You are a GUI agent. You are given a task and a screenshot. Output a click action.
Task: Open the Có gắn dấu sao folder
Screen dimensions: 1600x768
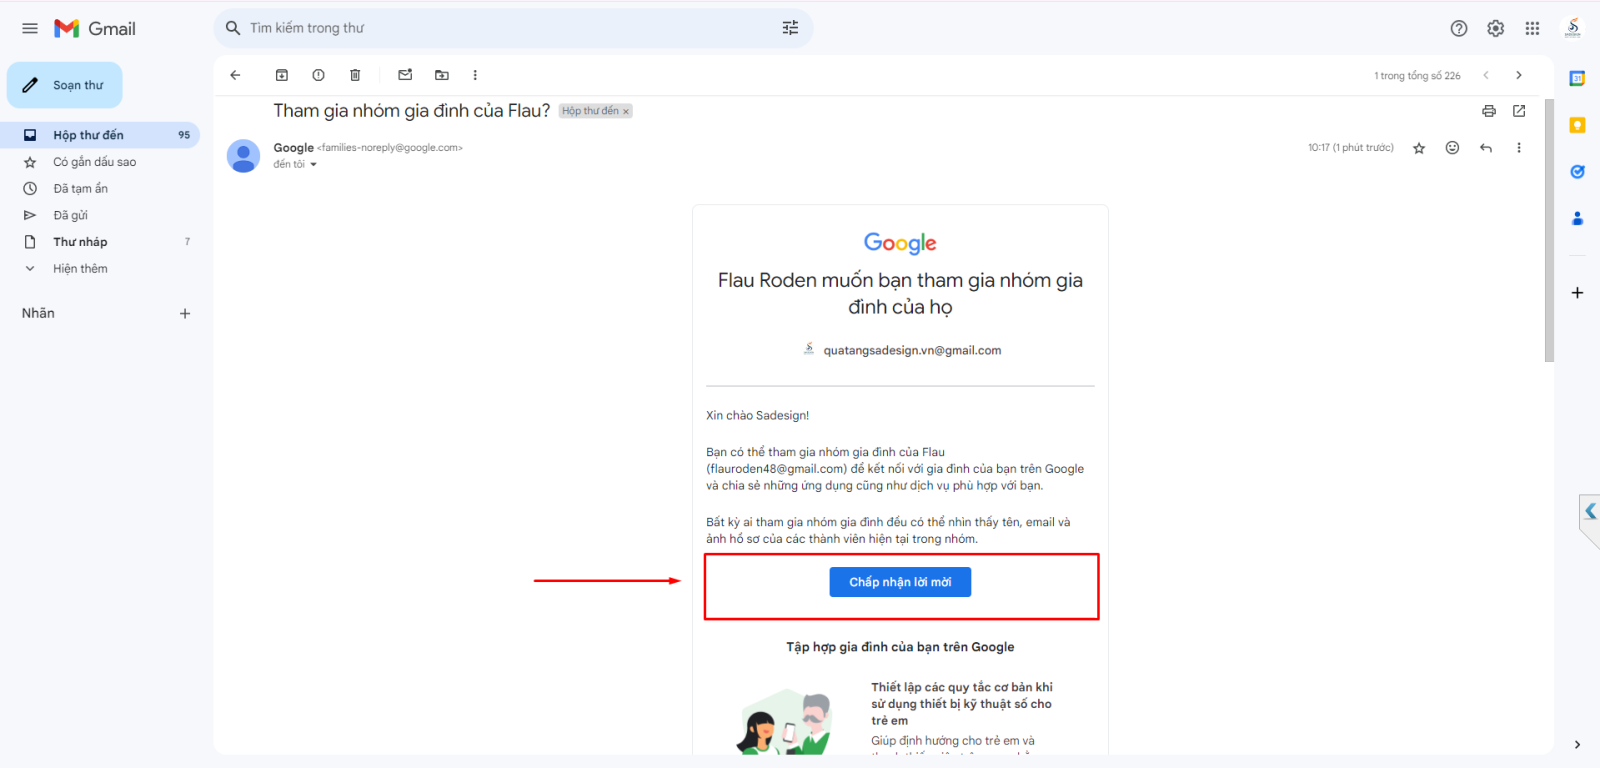(100, 162)
